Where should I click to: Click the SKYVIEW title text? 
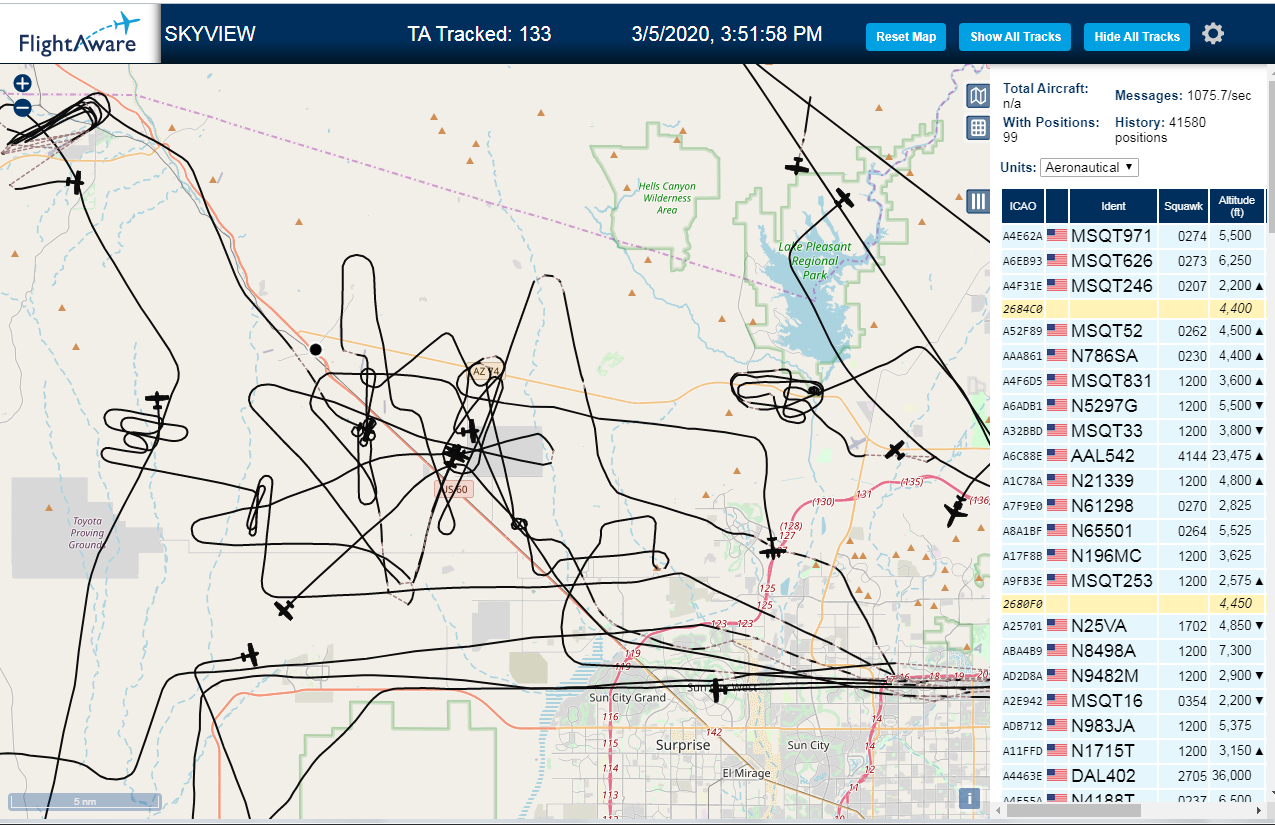pos(210,34)
